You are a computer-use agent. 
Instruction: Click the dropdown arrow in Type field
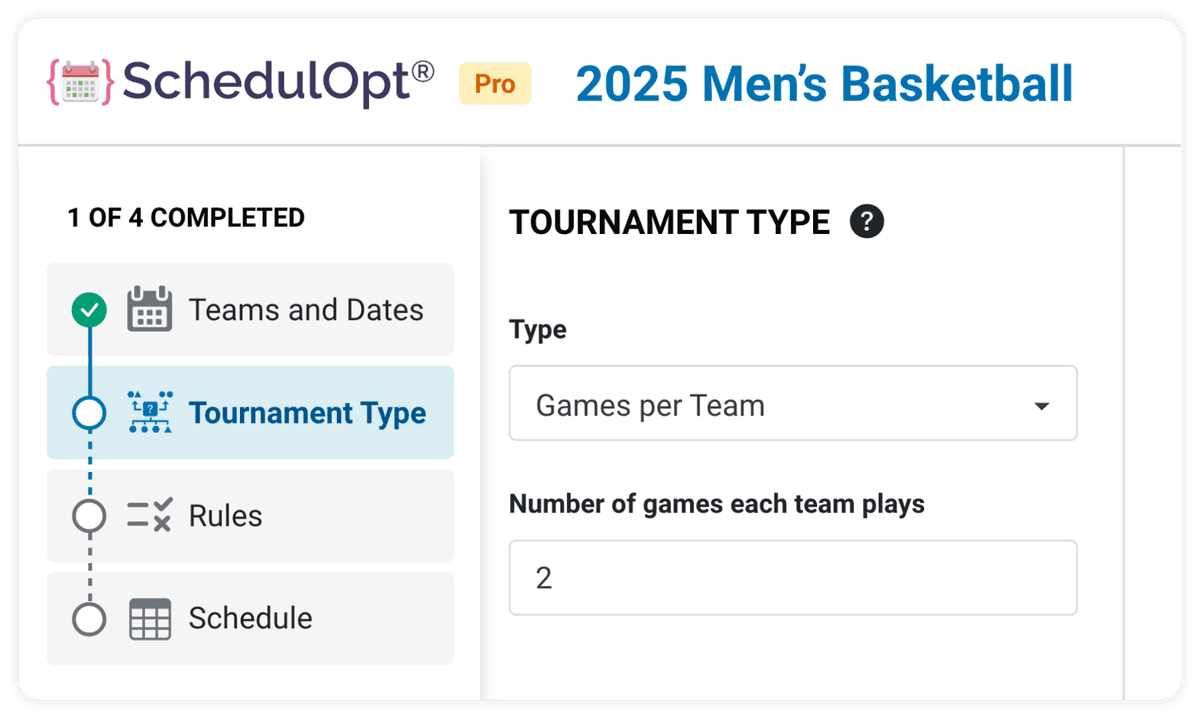point(1041,406)
